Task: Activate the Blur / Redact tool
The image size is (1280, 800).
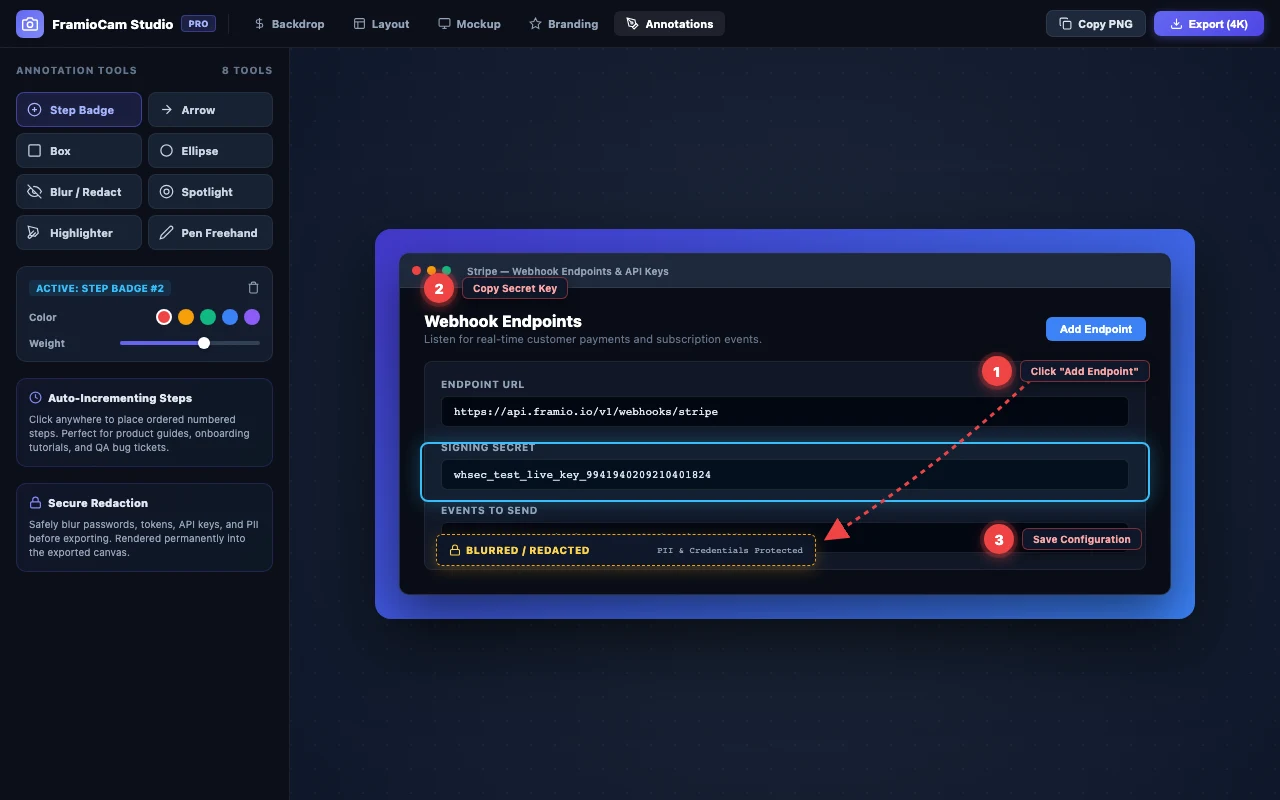Action: [x=79, y=192]
